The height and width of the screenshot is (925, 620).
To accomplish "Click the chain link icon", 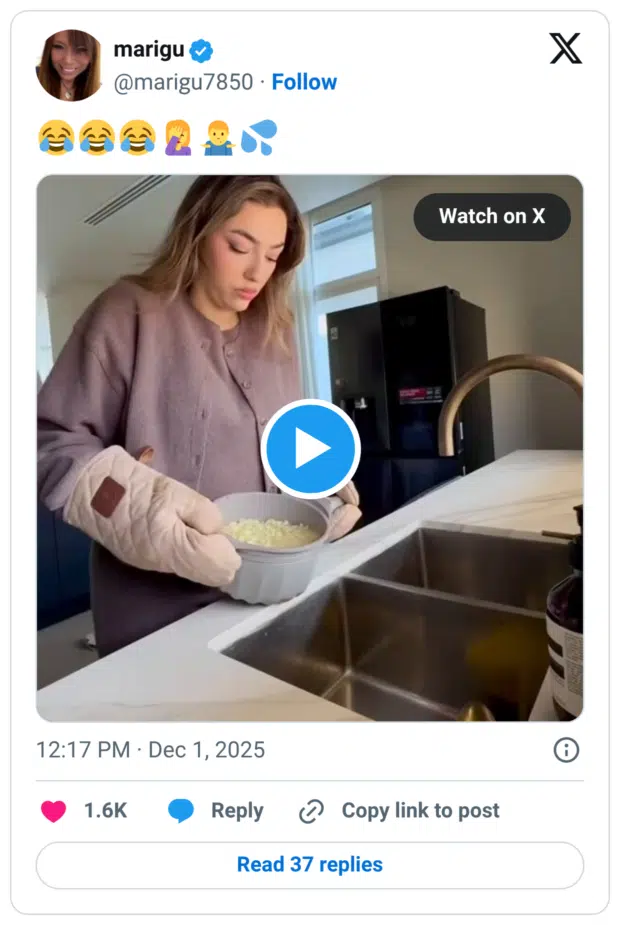I will click(x=311, y=811).
